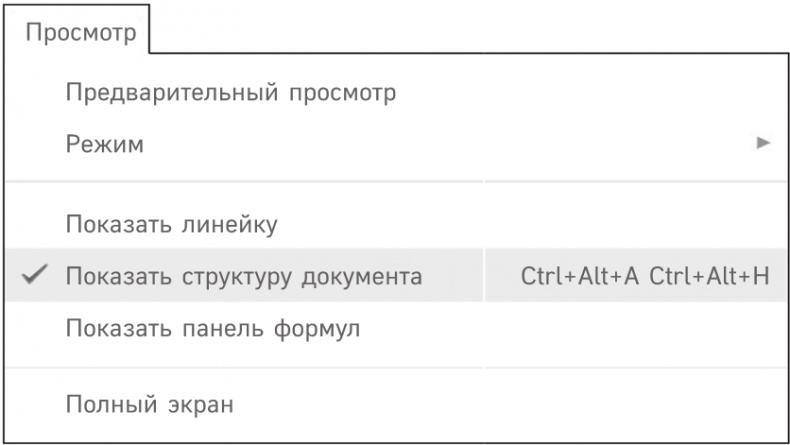The width and height of the screenshot is (790, 445).
Task: Disable Показать структуру документа
Action: tap(244, 275)
